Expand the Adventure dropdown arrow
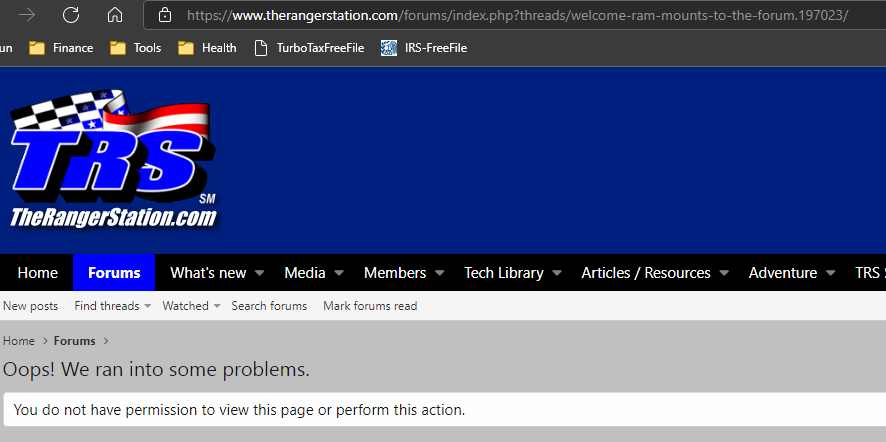The image size is (886, 442). pyautogui.click(x=830, y=273)
